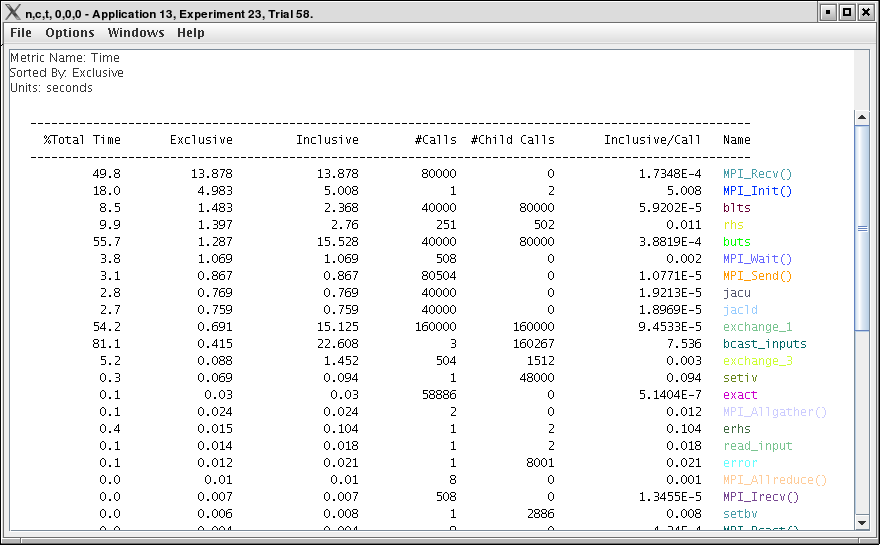Click the 80504 calls value for MPI_Send()
Viewport: 880px width, 545px height.
[439, 276]
